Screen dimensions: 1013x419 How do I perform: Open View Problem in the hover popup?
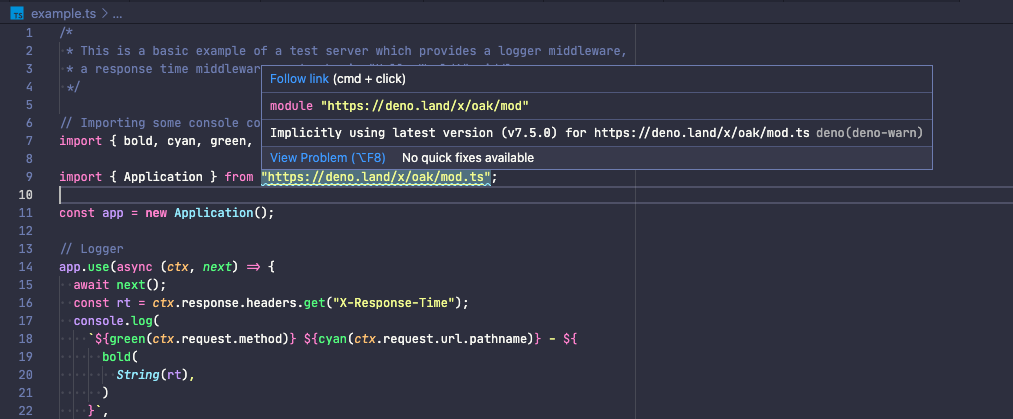327,158
